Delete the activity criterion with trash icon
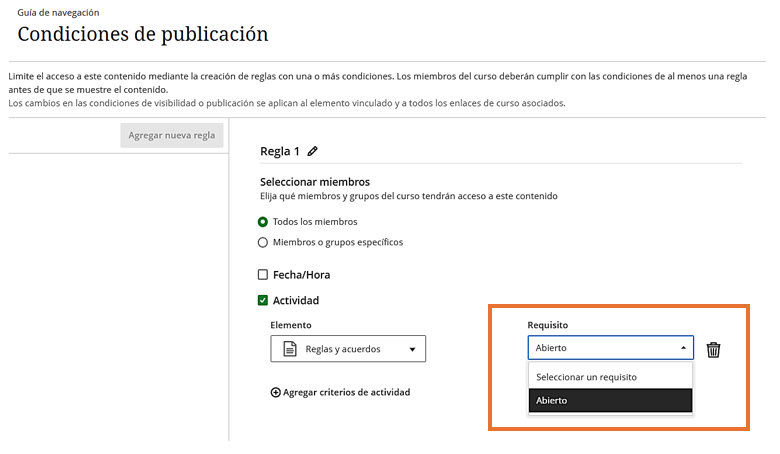Image resolution: width=780 pixels, height=454 pixels. [713, 349]
